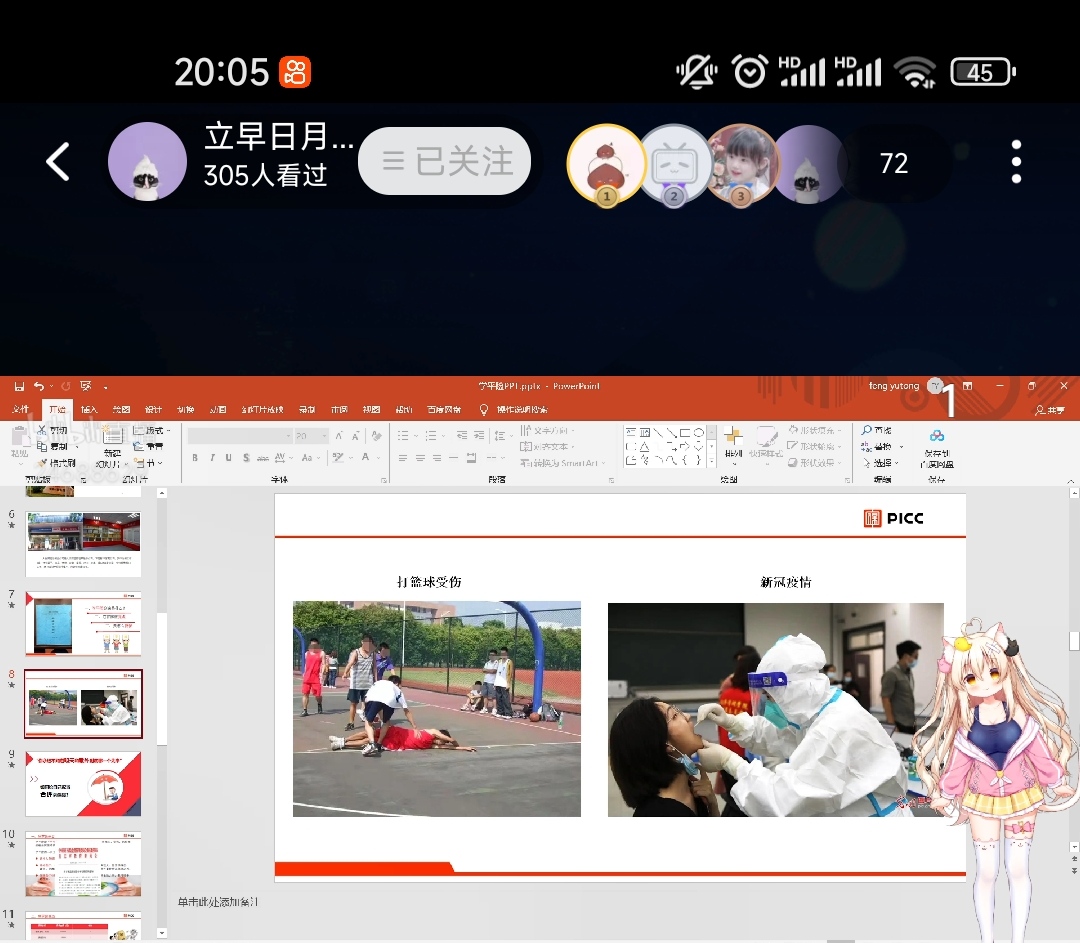This screenshot has height=943, width=1080.
Task: Click the Save to Baidu Netdisk icon
Action: [936, 448]
